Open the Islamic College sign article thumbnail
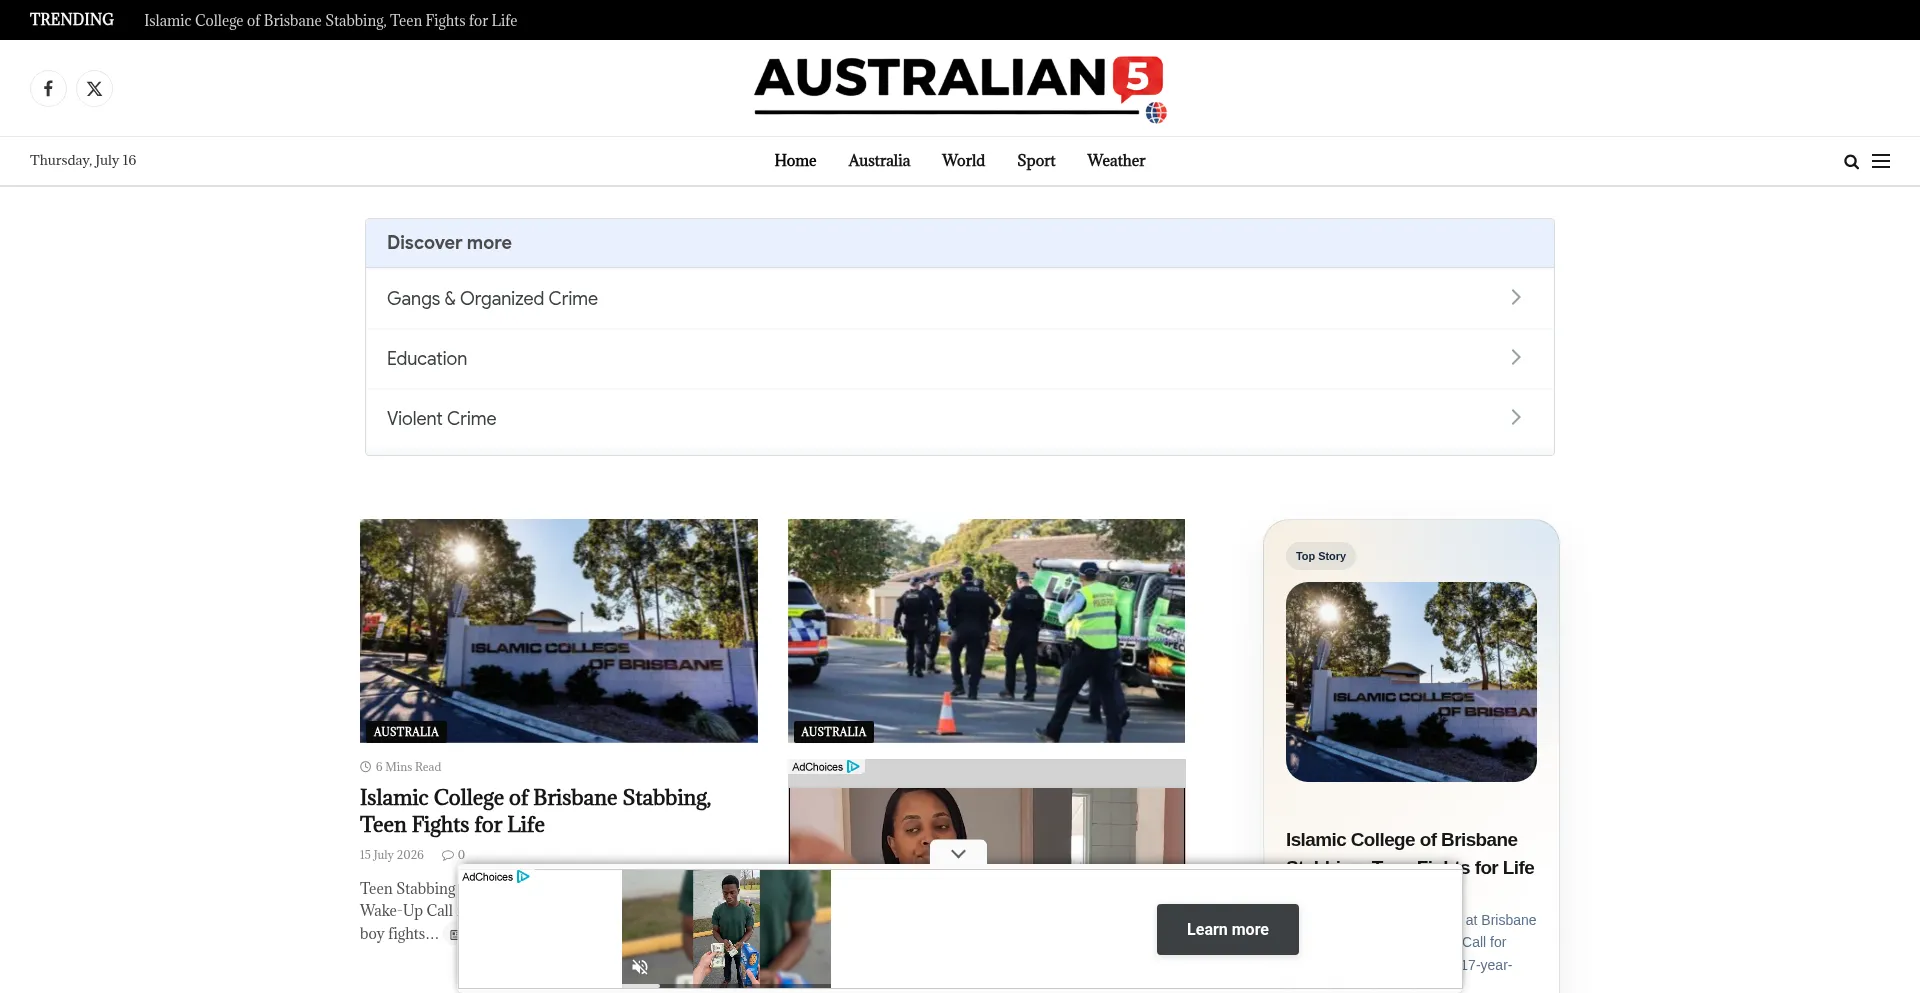This screenshot has width=1920, height=993. (x=559, y=631)
